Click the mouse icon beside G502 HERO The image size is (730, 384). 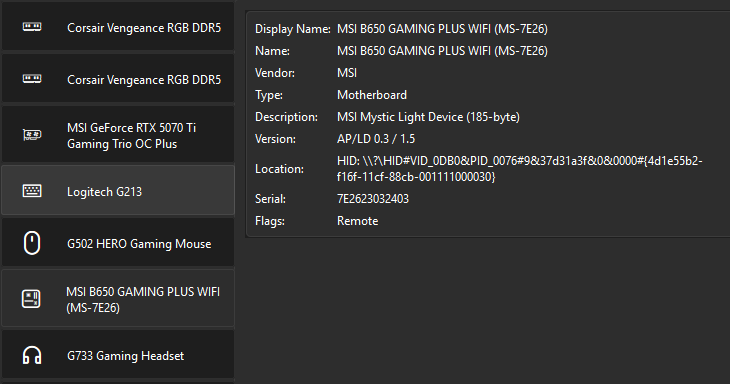[32, 243]
